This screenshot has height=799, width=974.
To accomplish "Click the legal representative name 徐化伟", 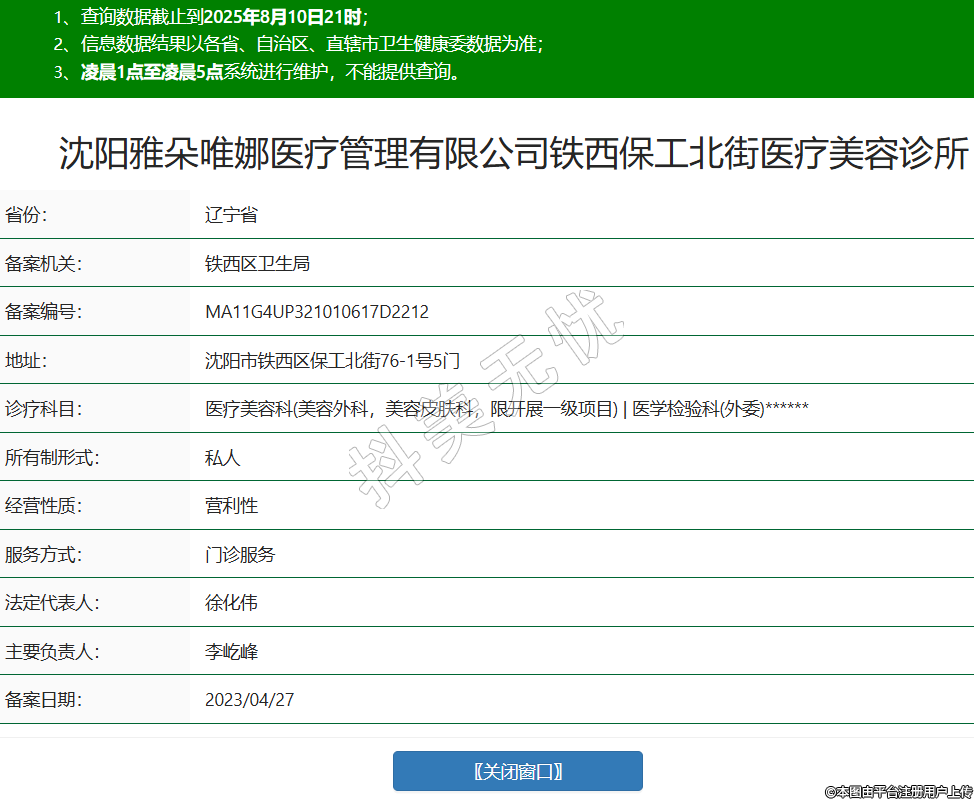I will 231,603.
